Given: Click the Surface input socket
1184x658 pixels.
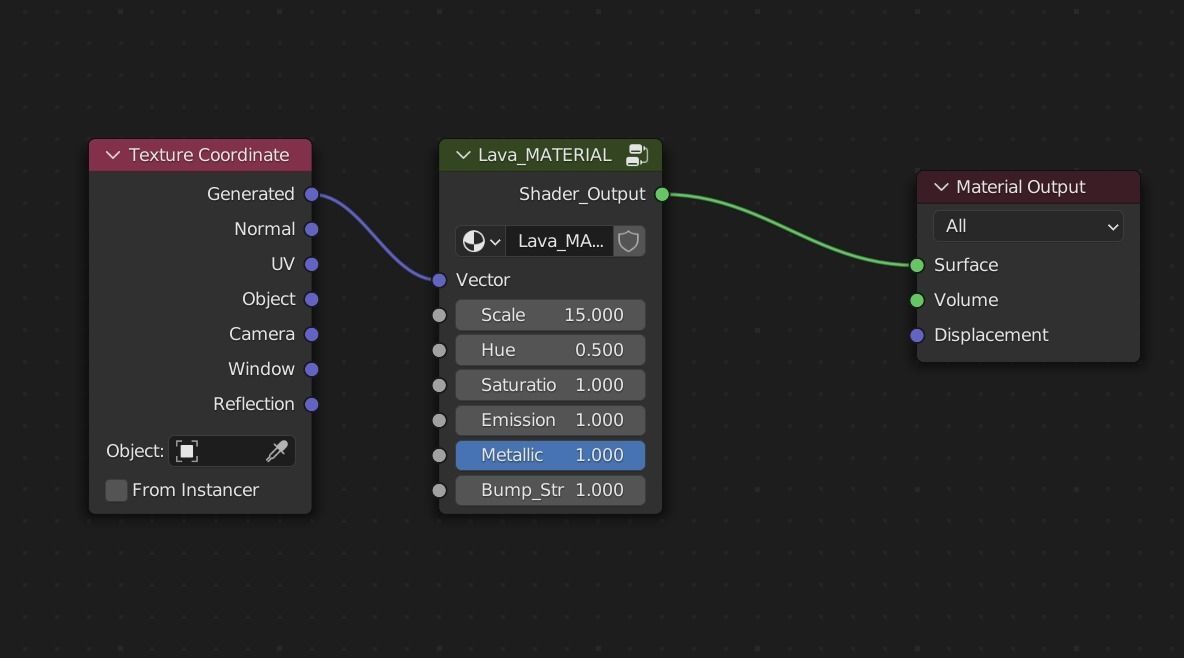Looking at the screenshot, I should click(917, 265).
